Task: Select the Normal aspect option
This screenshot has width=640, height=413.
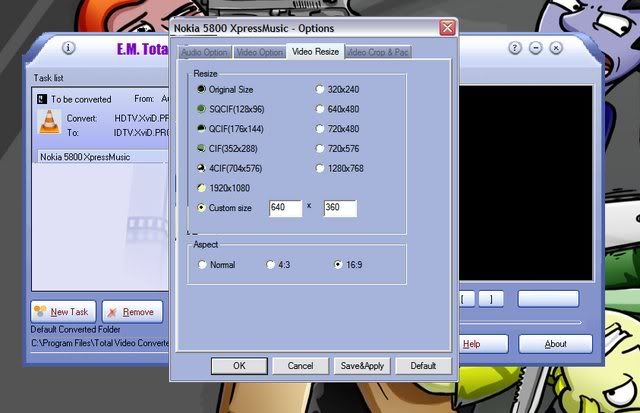Action: [202, 265]
